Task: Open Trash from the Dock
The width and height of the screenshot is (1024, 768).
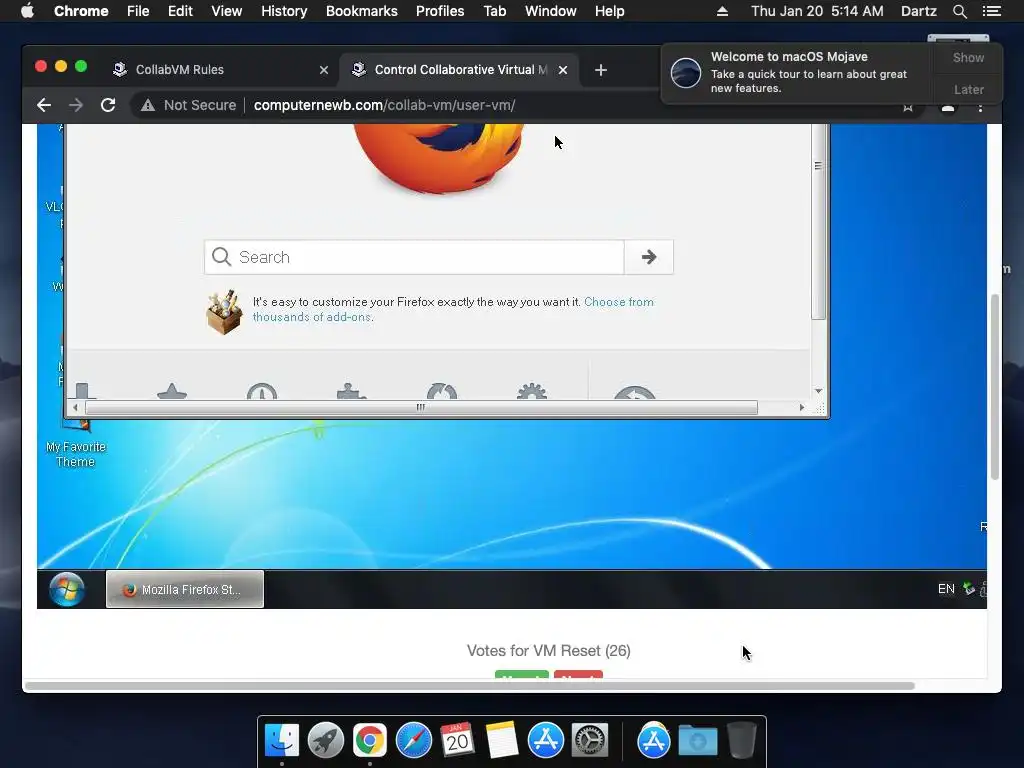Action: tap(741, 741)
